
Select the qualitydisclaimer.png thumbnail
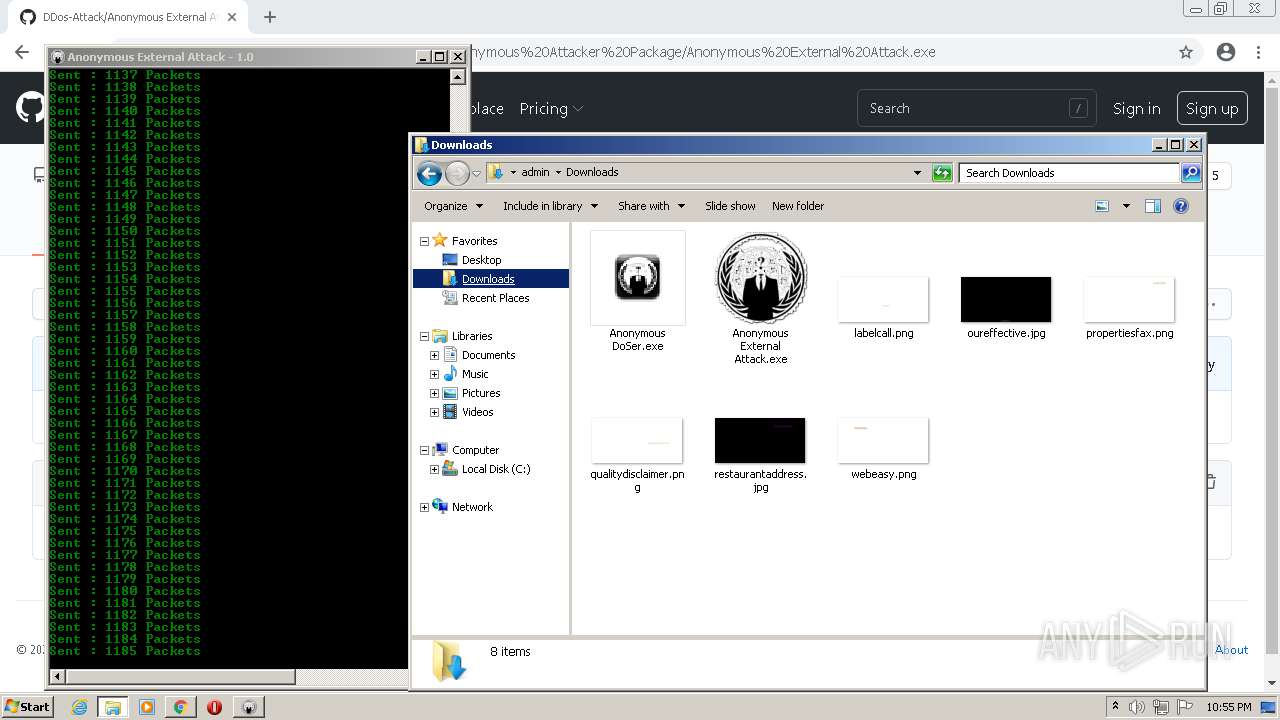(x=637, y=441)
